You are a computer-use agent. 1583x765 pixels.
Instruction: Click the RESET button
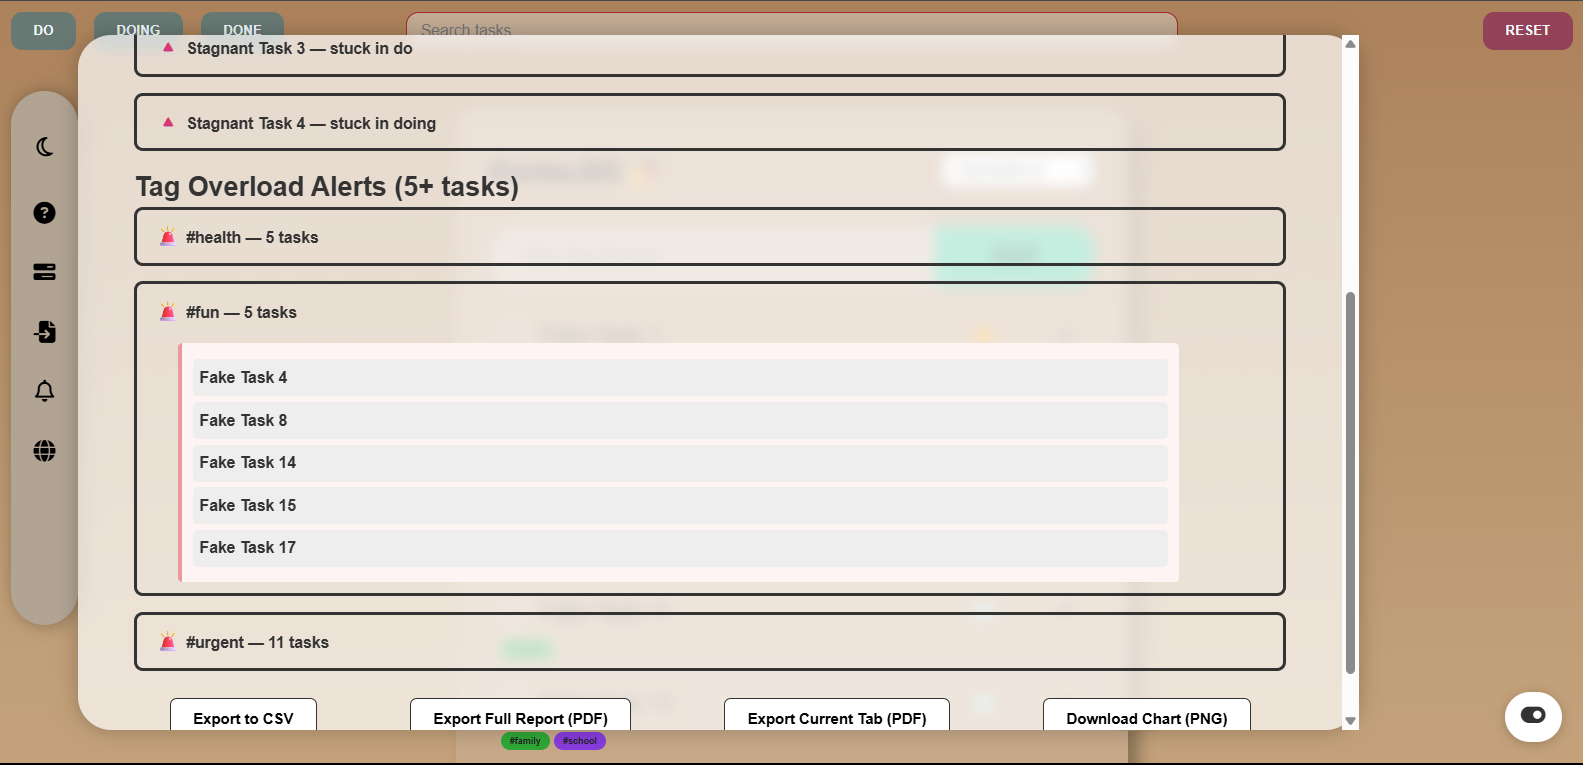click(1527, 30)
